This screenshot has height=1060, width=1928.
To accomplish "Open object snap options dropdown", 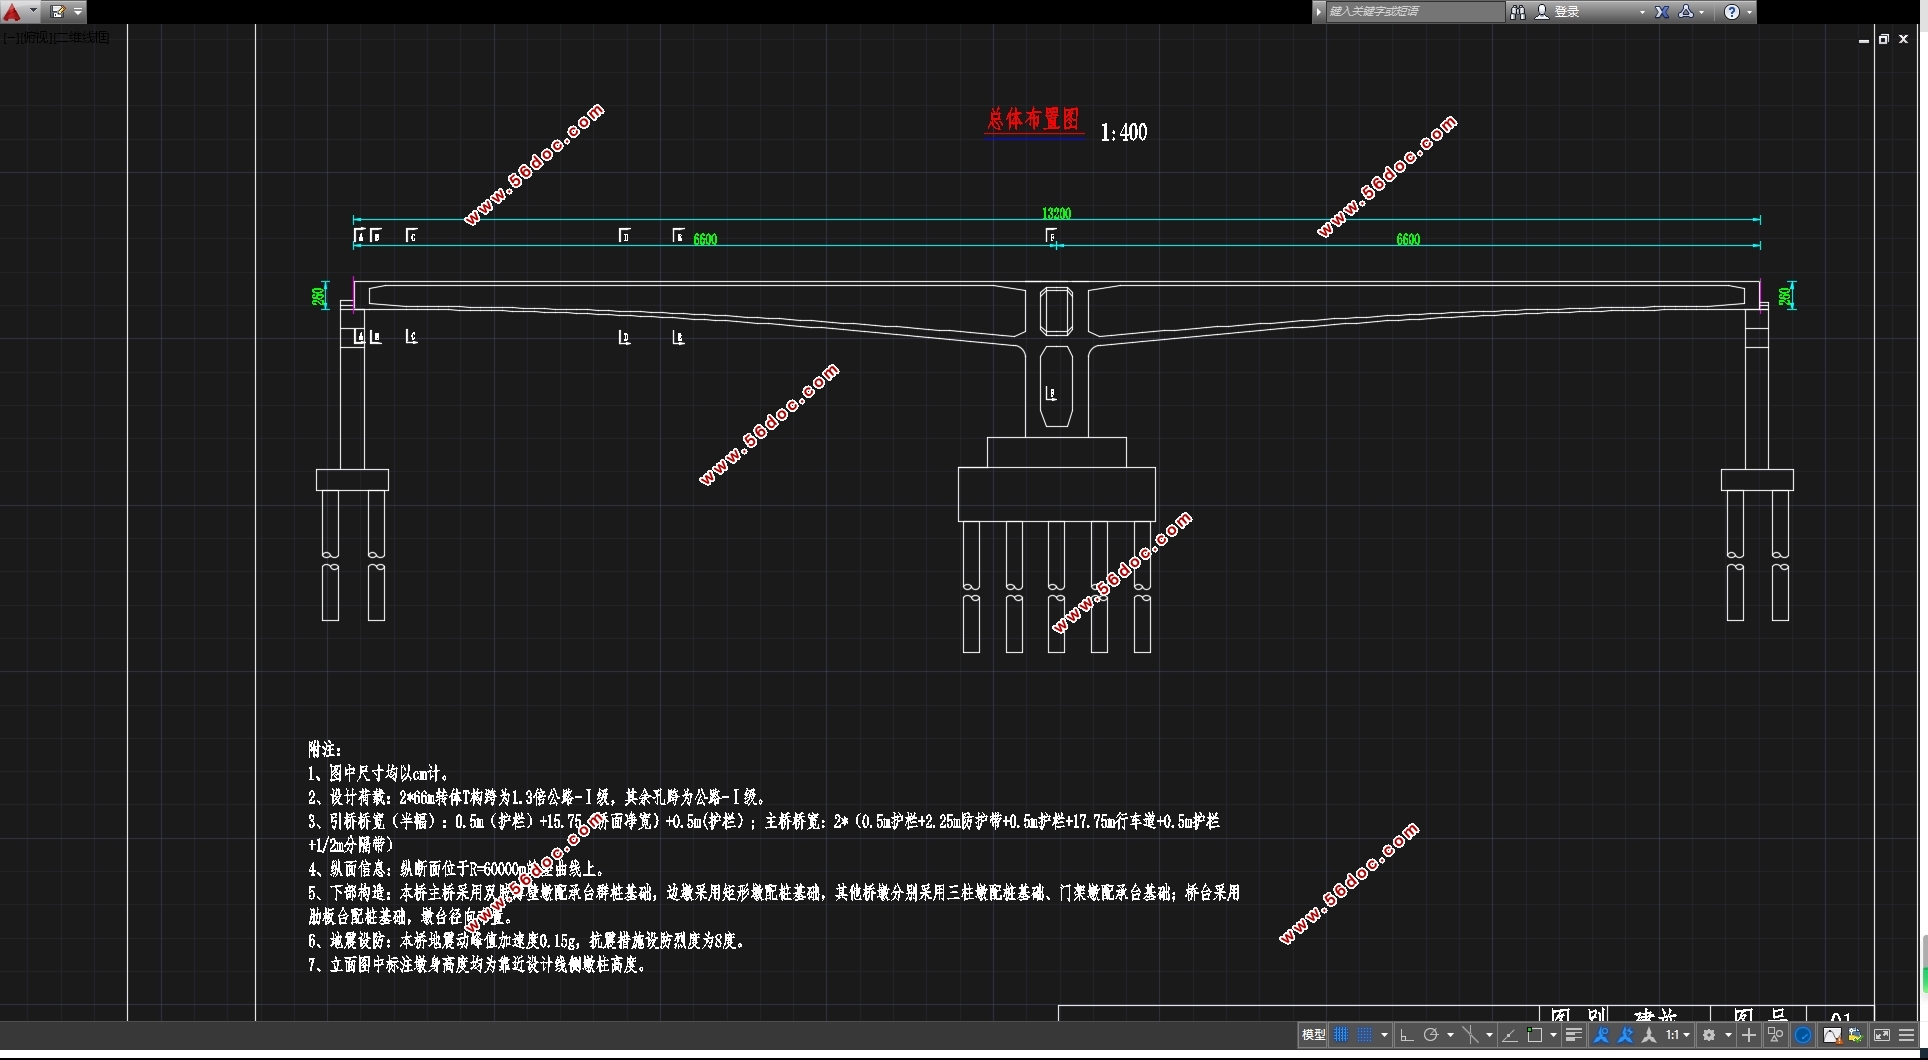I will coord(1553,1035).
